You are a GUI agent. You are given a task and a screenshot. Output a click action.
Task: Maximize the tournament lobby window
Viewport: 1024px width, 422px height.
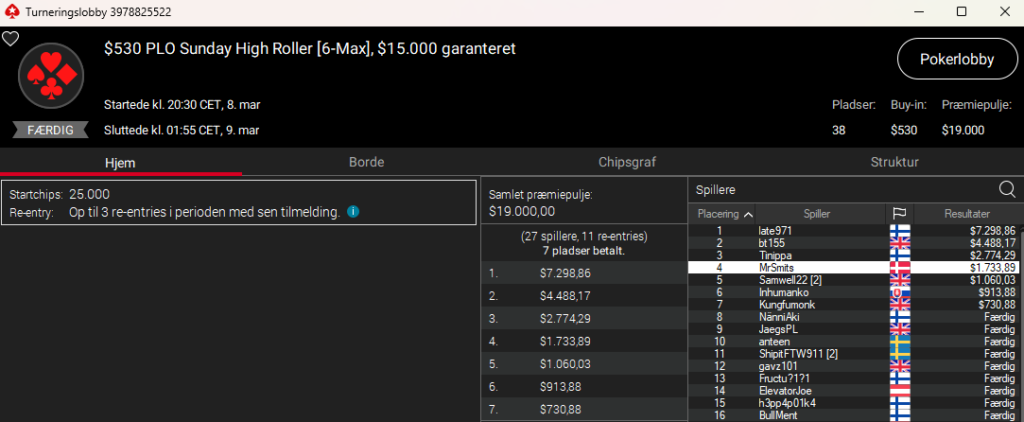tap(962, 11)
